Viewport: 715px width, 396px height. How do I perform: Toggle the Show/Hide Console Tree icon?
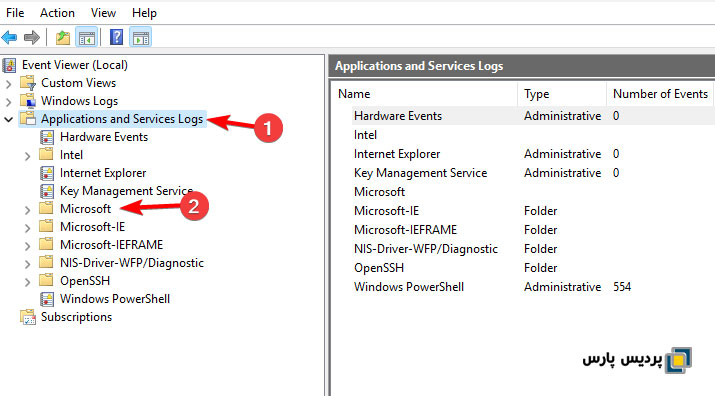click(x=87, y=37)
